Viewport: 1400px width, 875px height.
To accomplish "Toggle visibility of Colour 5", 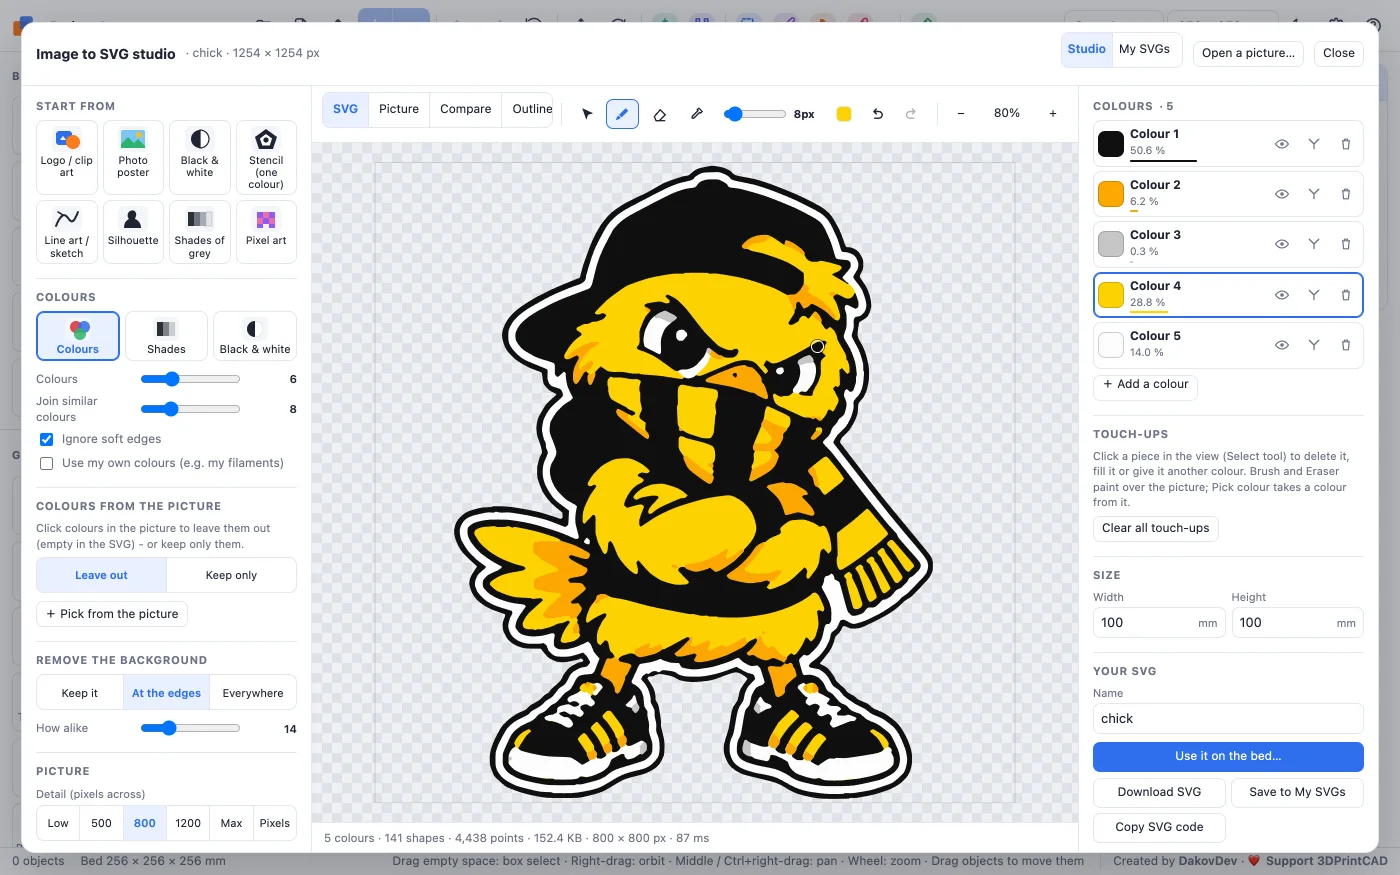I will pos(1282,345).
